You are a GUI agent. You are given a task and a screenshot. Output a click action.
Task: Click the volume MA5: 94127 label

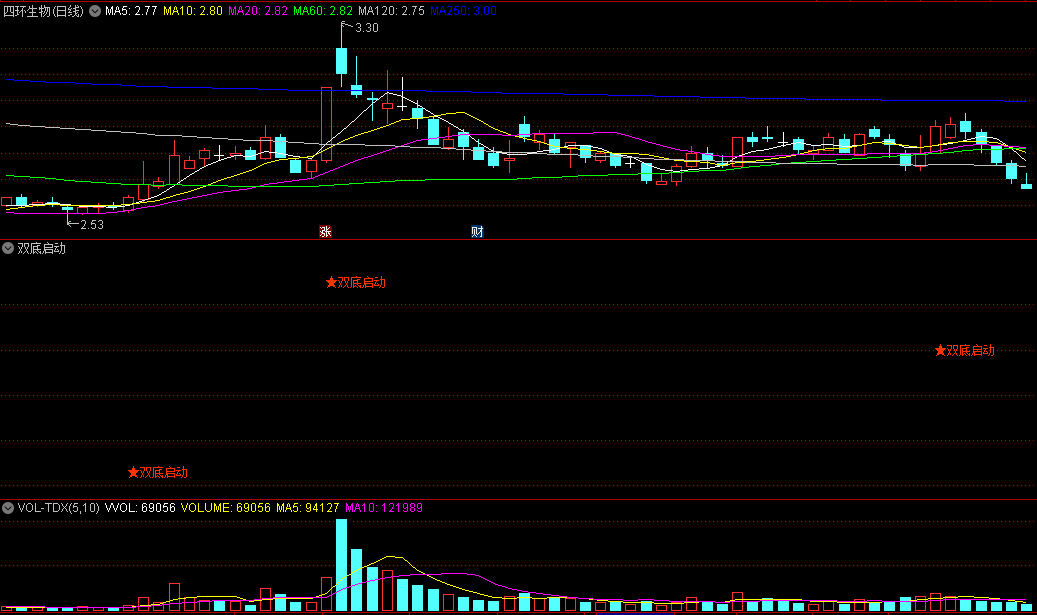[x=308, y=508]
